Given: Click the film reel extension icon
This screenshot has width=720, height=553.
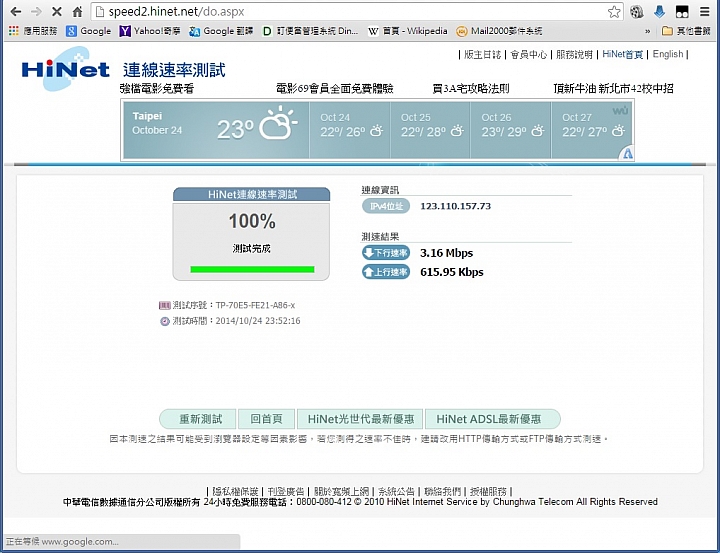Looking at the screenshot, I should point(636,11).
